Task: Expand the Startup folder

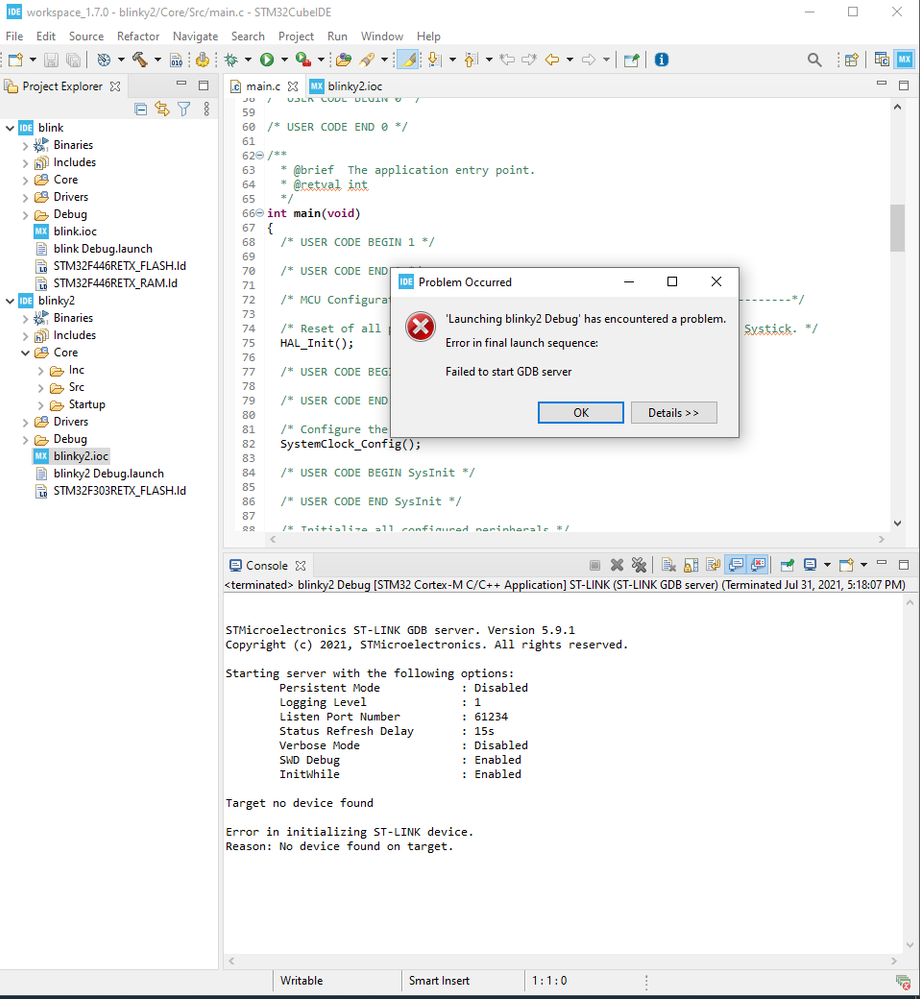Action: click(41, 405)
